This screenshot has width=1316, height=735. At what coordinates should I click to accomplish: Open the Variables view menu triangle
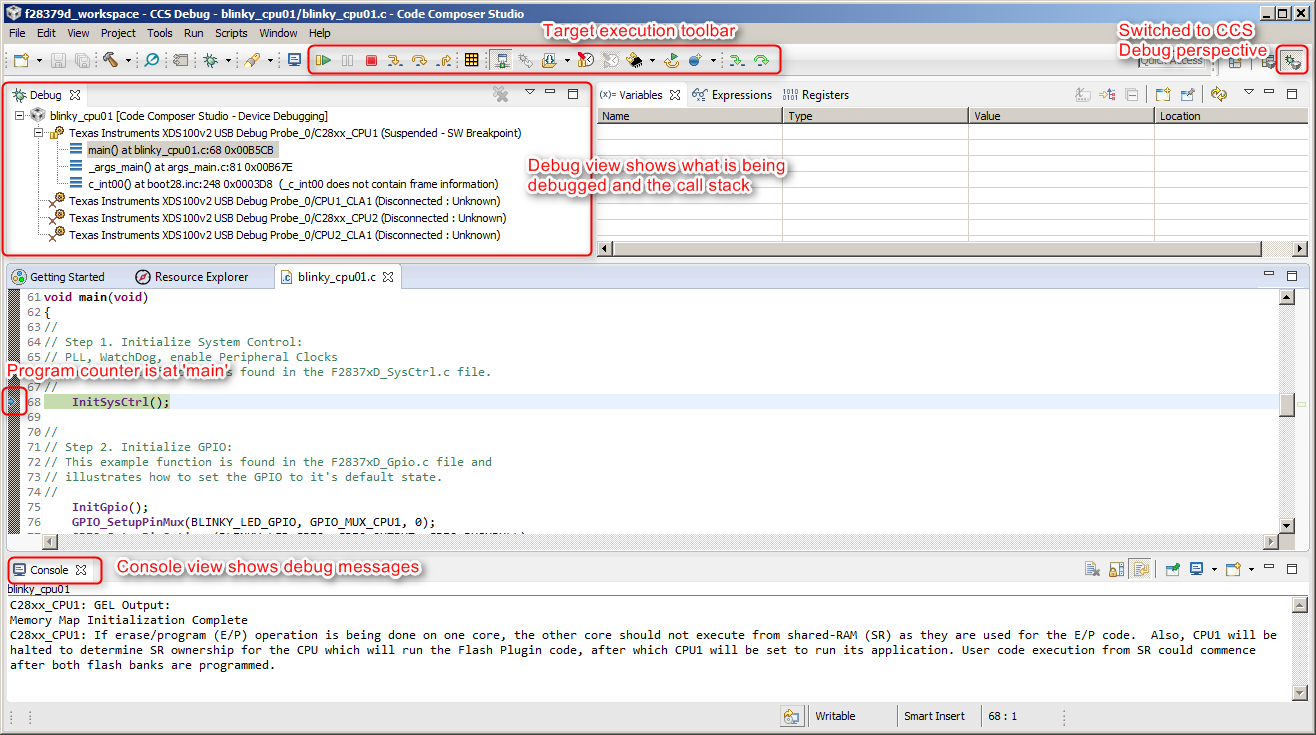[1249, 92]
